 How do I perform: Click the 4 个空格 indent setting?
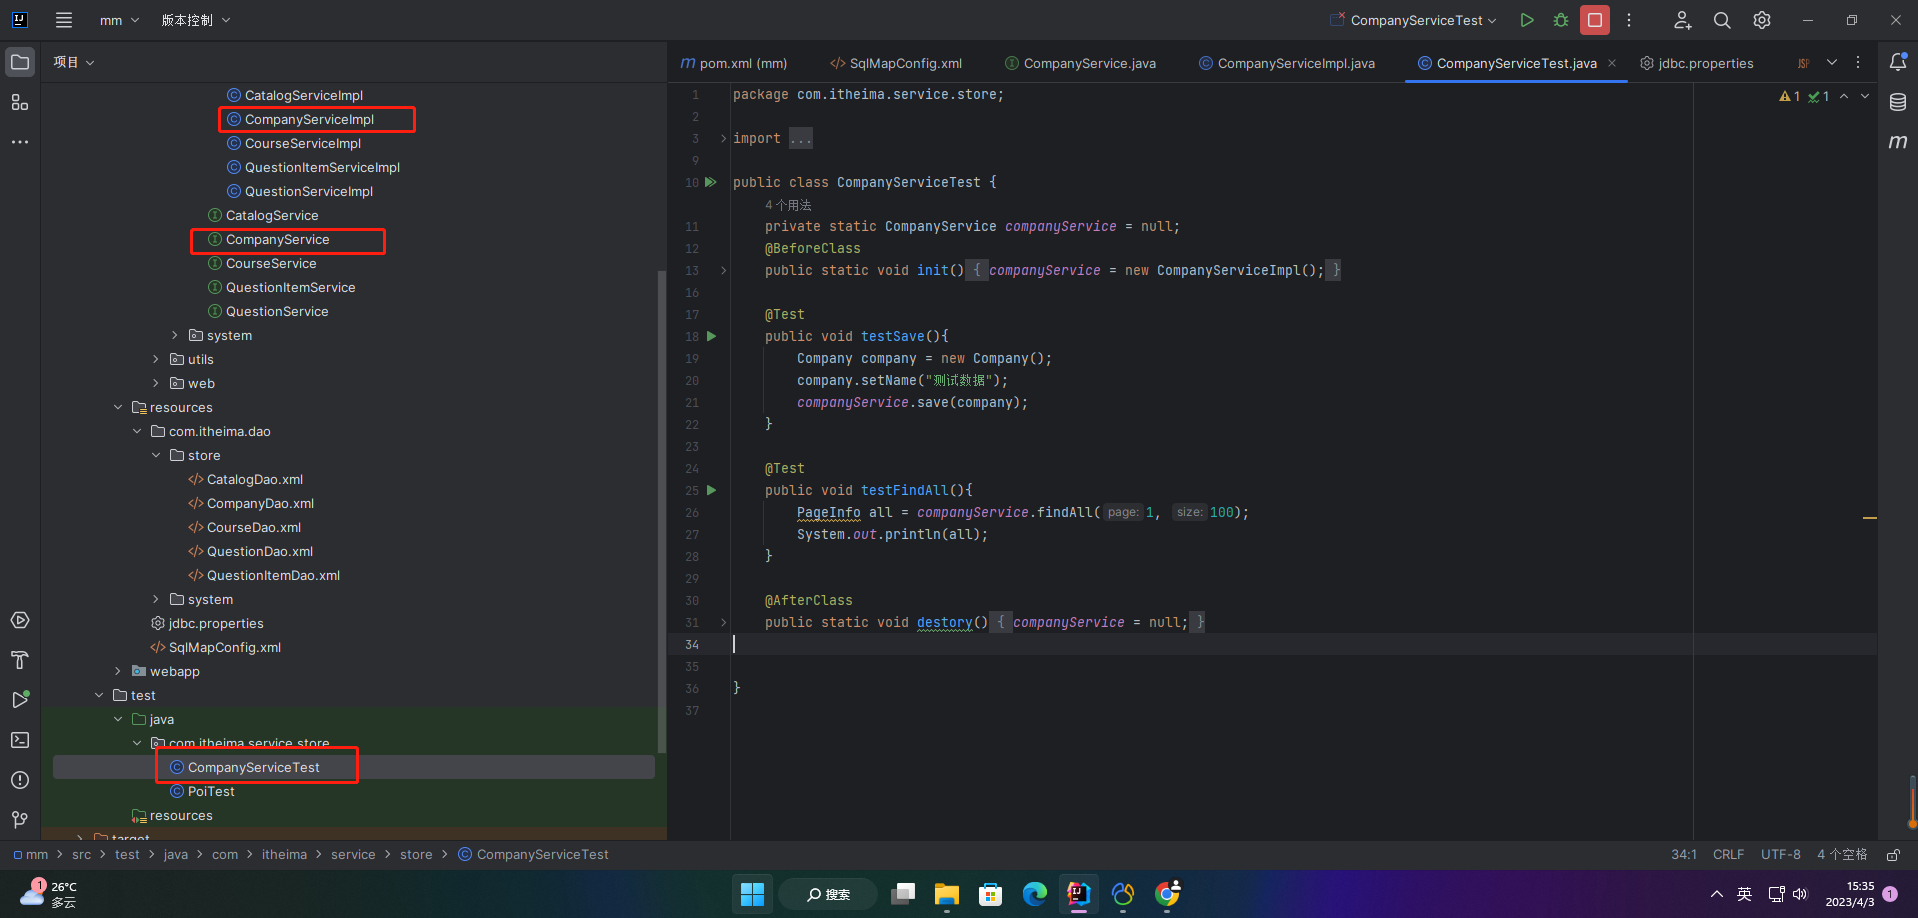click(1842, 855)
